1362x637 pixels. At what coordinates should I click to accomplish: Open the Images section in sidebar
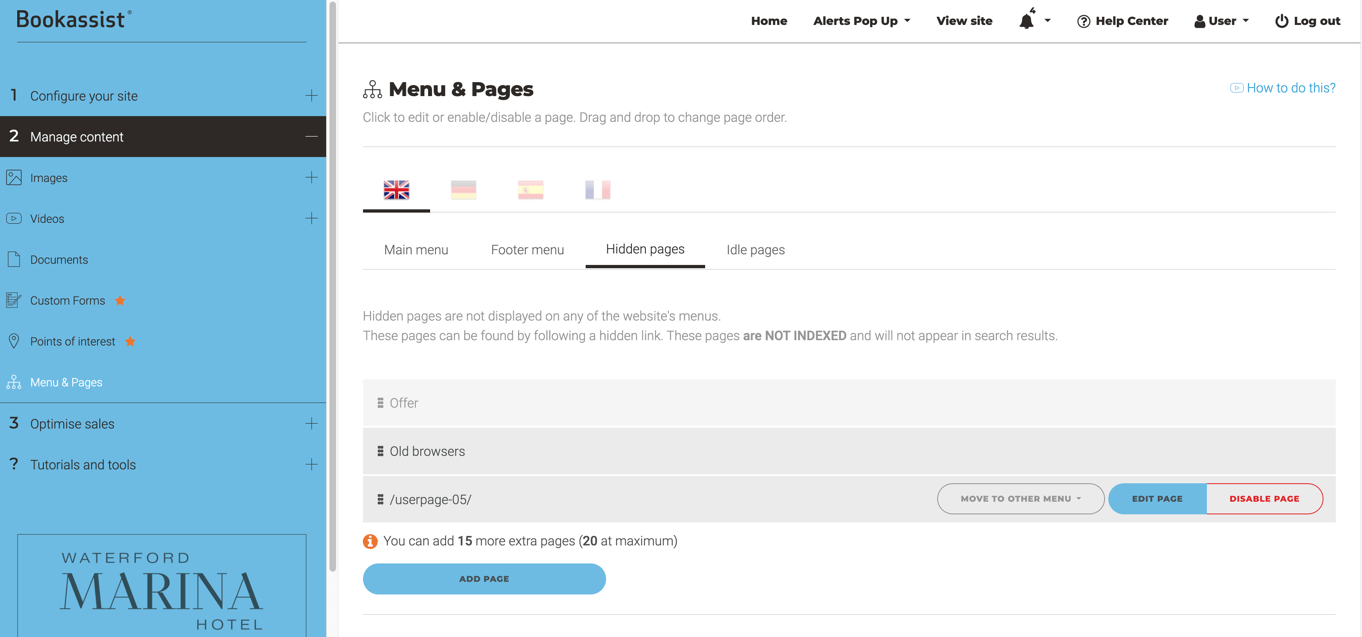(x=14, y=177)
